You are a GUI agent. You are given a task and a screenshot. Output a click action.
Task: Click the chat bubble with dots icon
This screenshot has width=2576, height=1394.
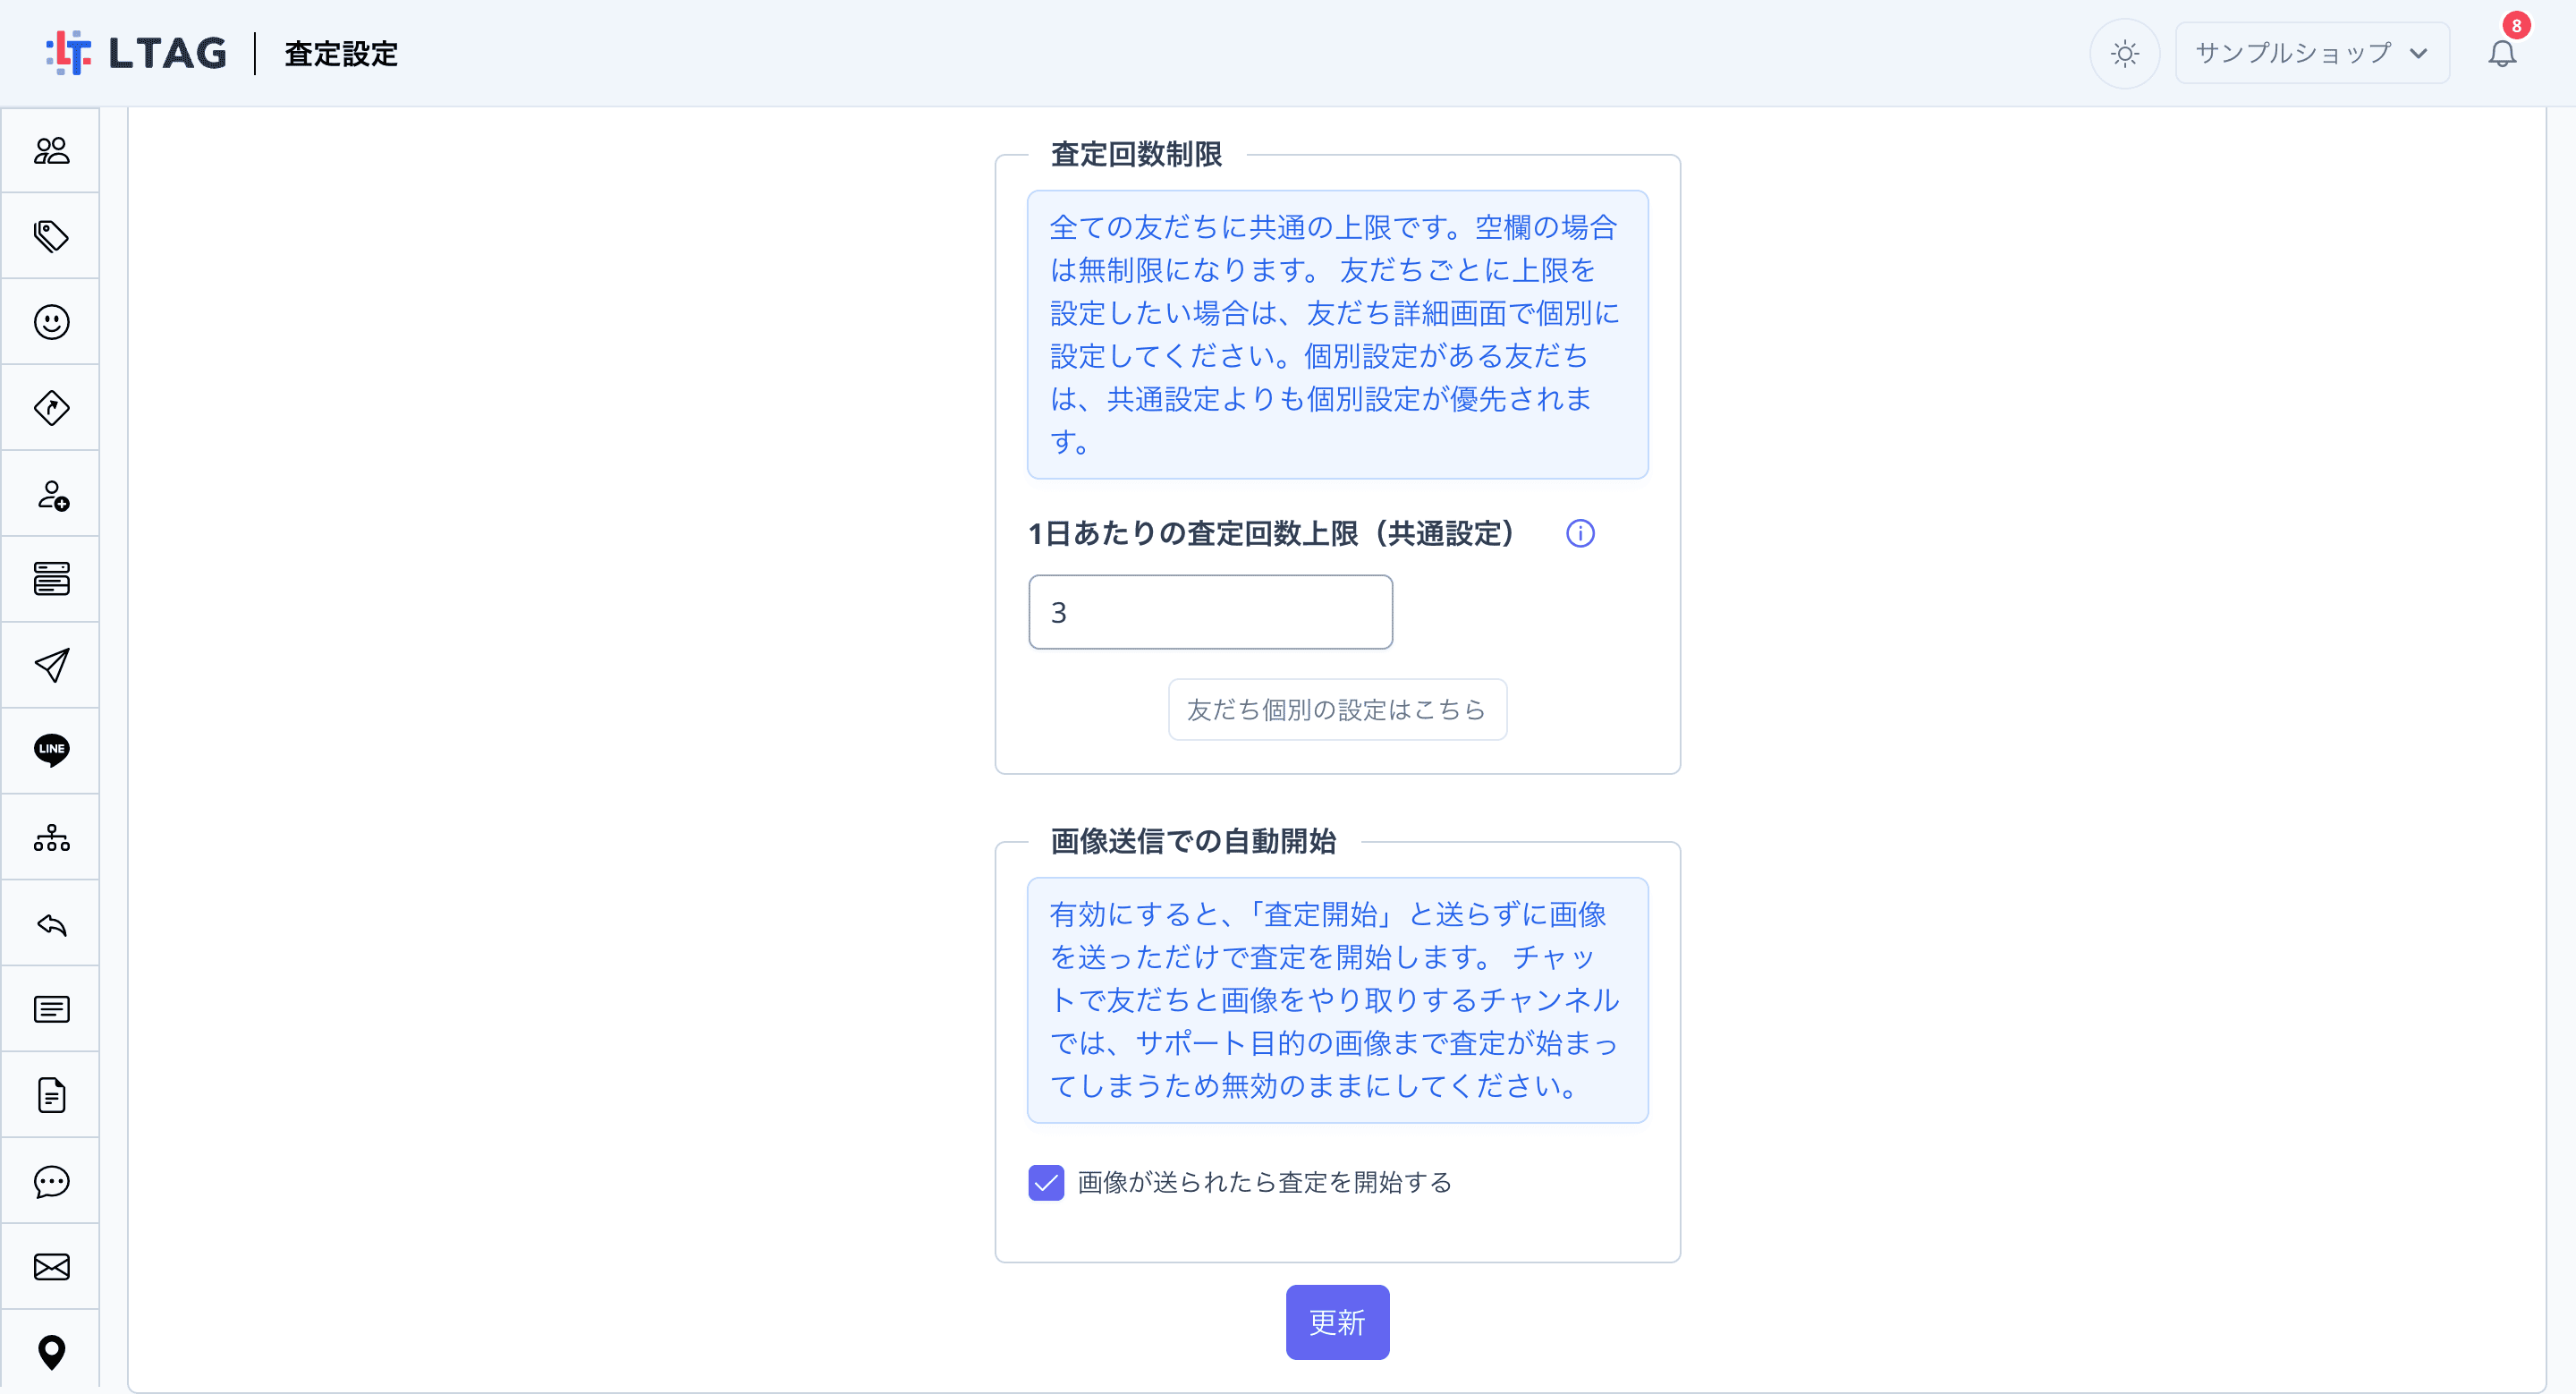click(x=51, y=1181)
